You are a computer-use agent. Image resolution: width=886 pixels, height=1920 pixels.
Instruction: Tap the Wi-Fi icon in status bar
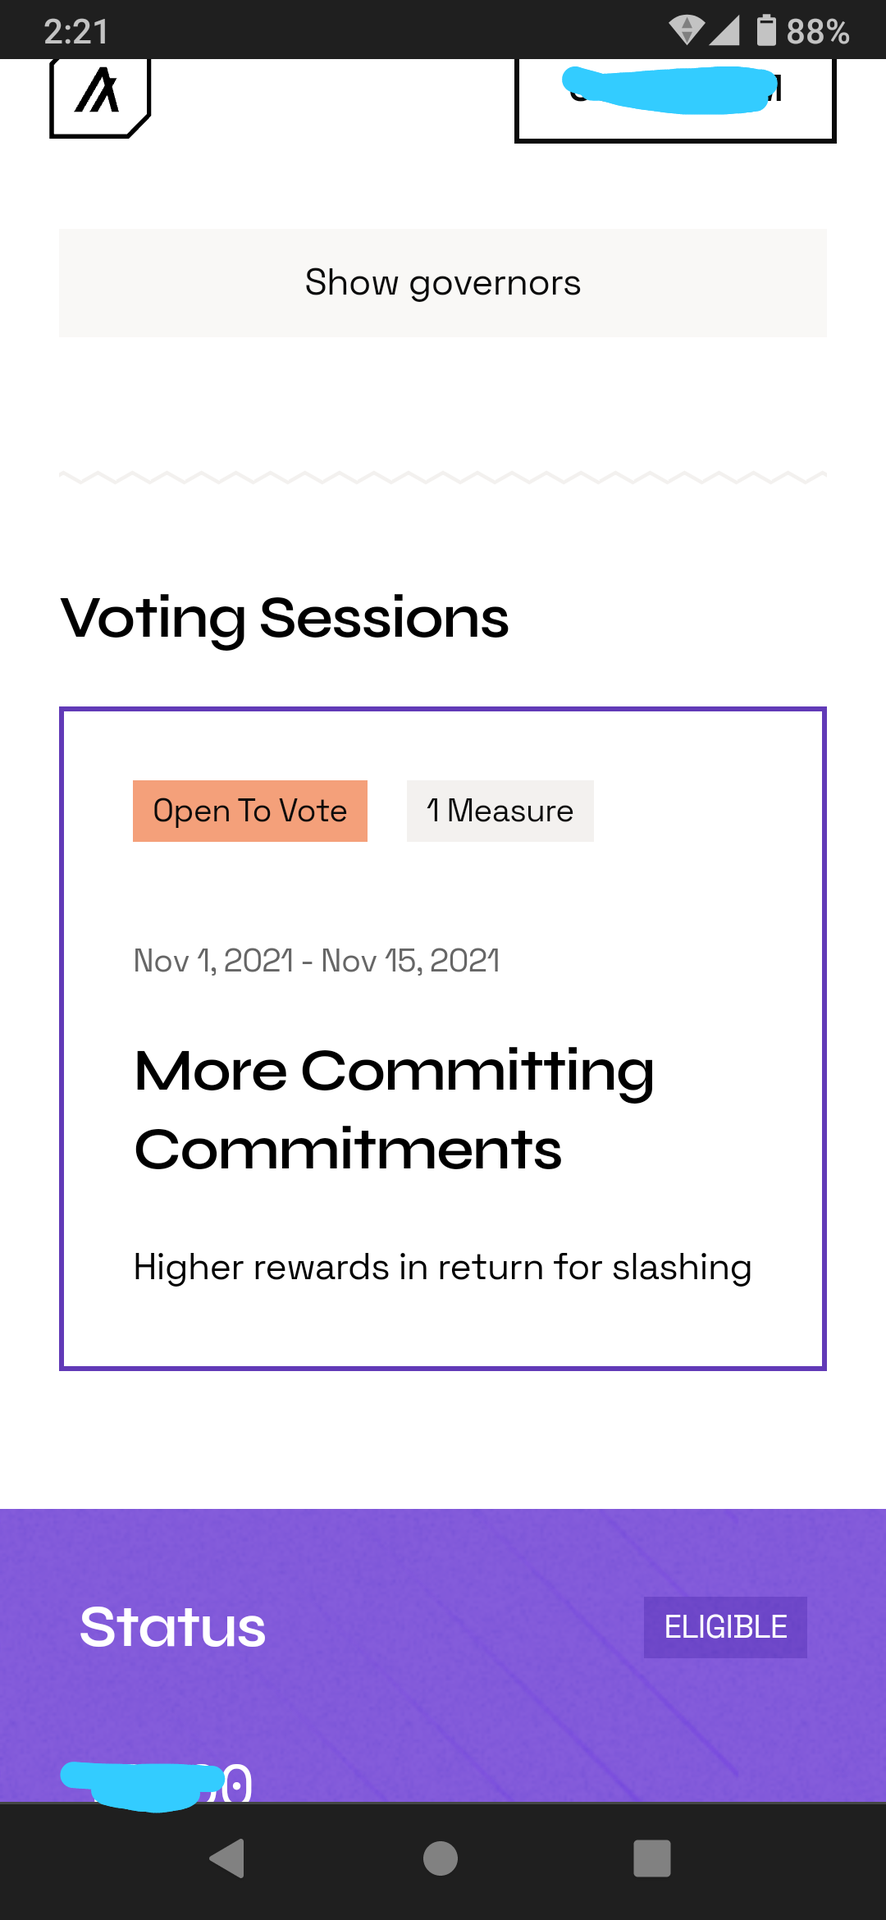pyautogui.click(x=686, y=30)
